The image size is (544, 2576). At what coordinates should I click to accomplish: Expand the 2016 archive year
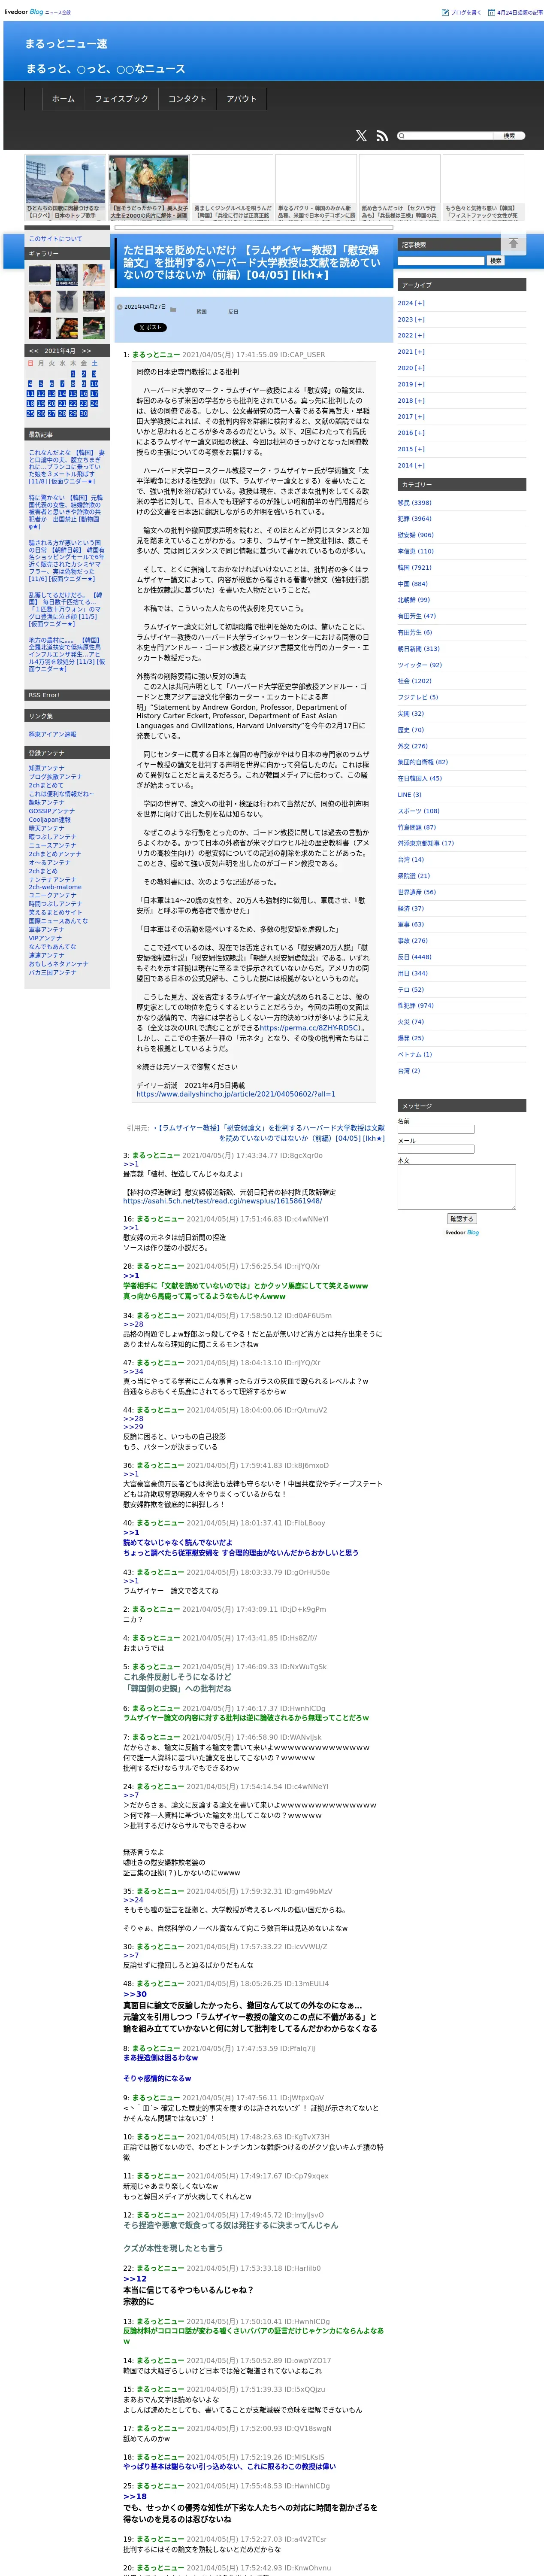coord(411,433)
